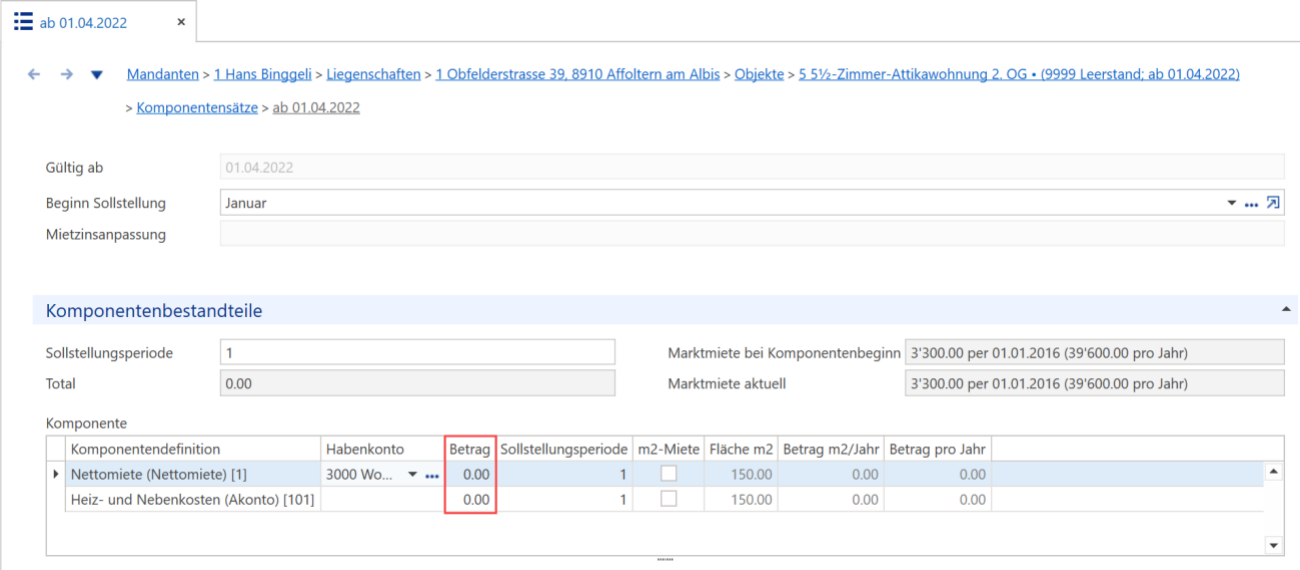Click the grid scrollbar down arrow

(x=1273, y=545)
